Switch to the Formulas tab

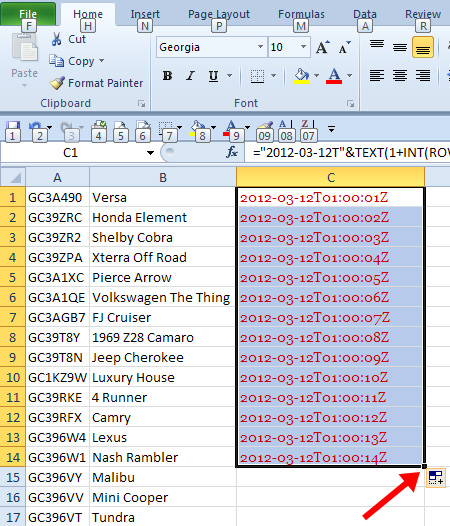(x=301, y=14)
